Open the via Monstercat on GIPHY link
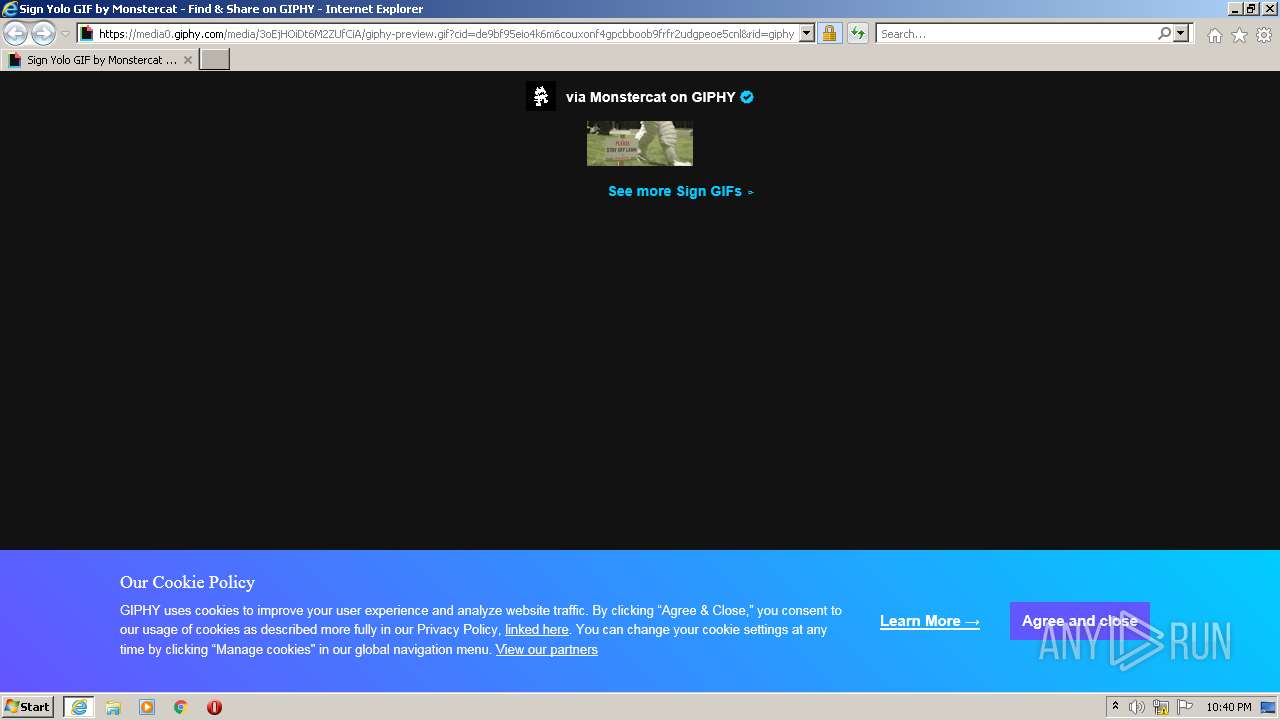1280x720 pixels. tap(650, 97)
